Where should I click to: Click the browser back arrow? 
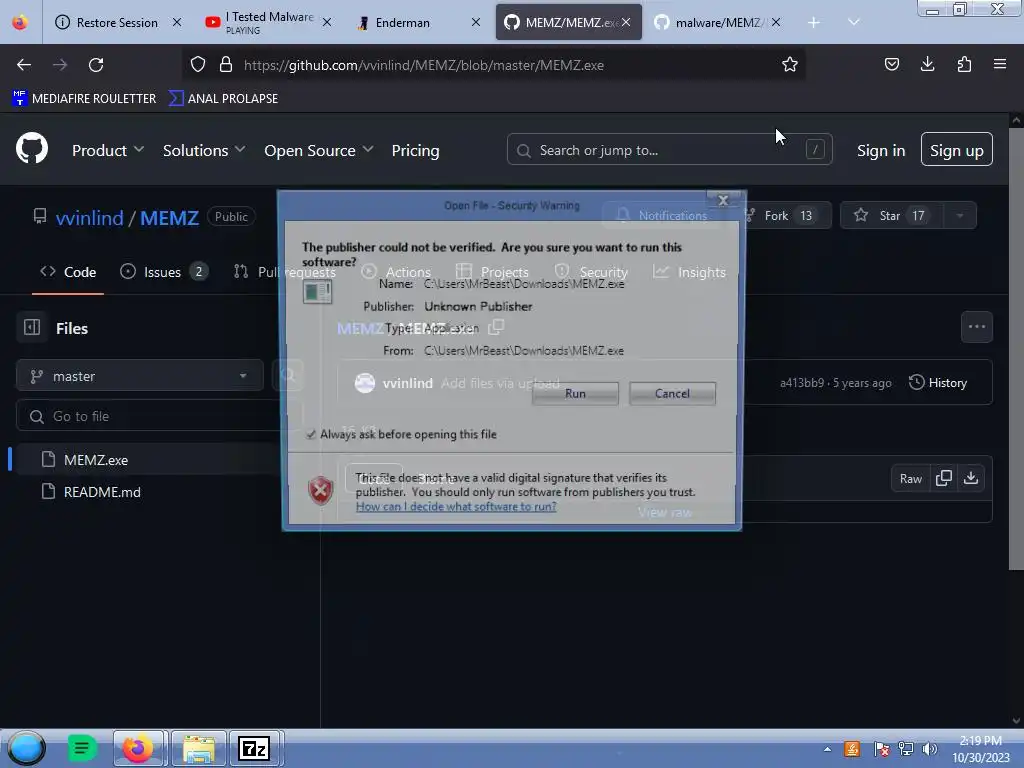point(24,65)
